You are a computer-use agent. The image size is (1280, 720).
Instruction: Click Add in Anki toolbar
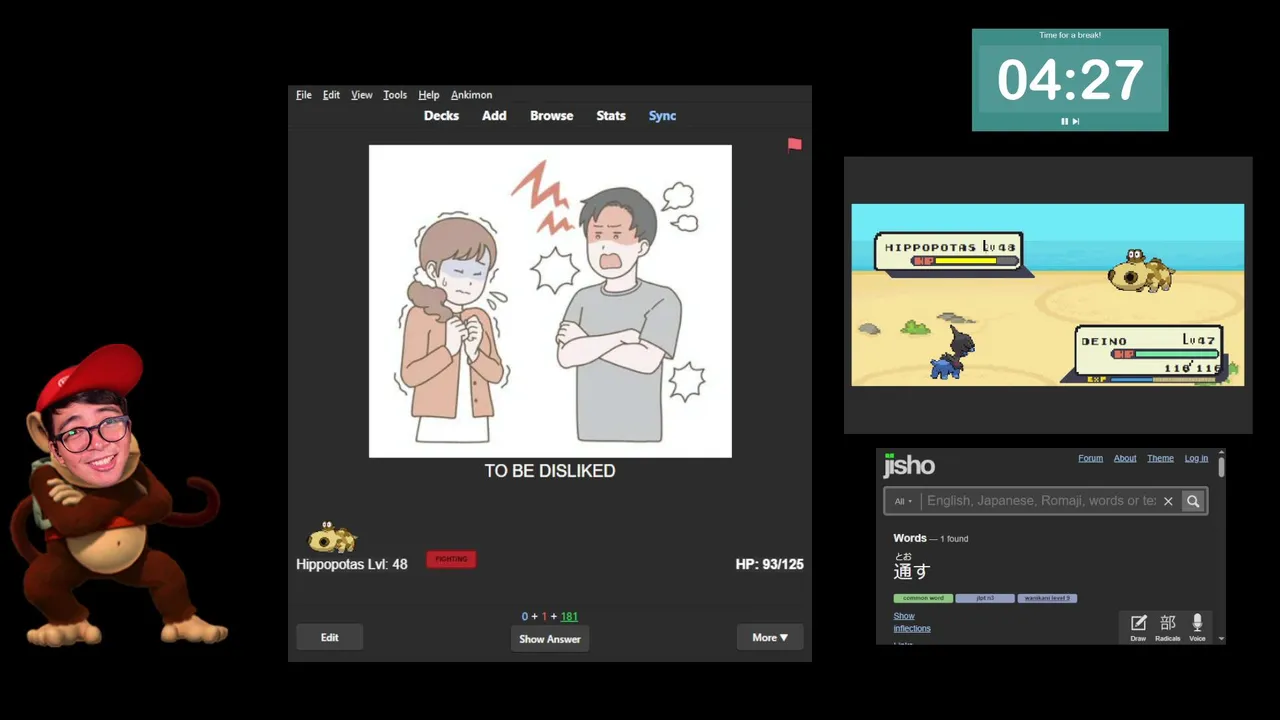tap(494, 116)
